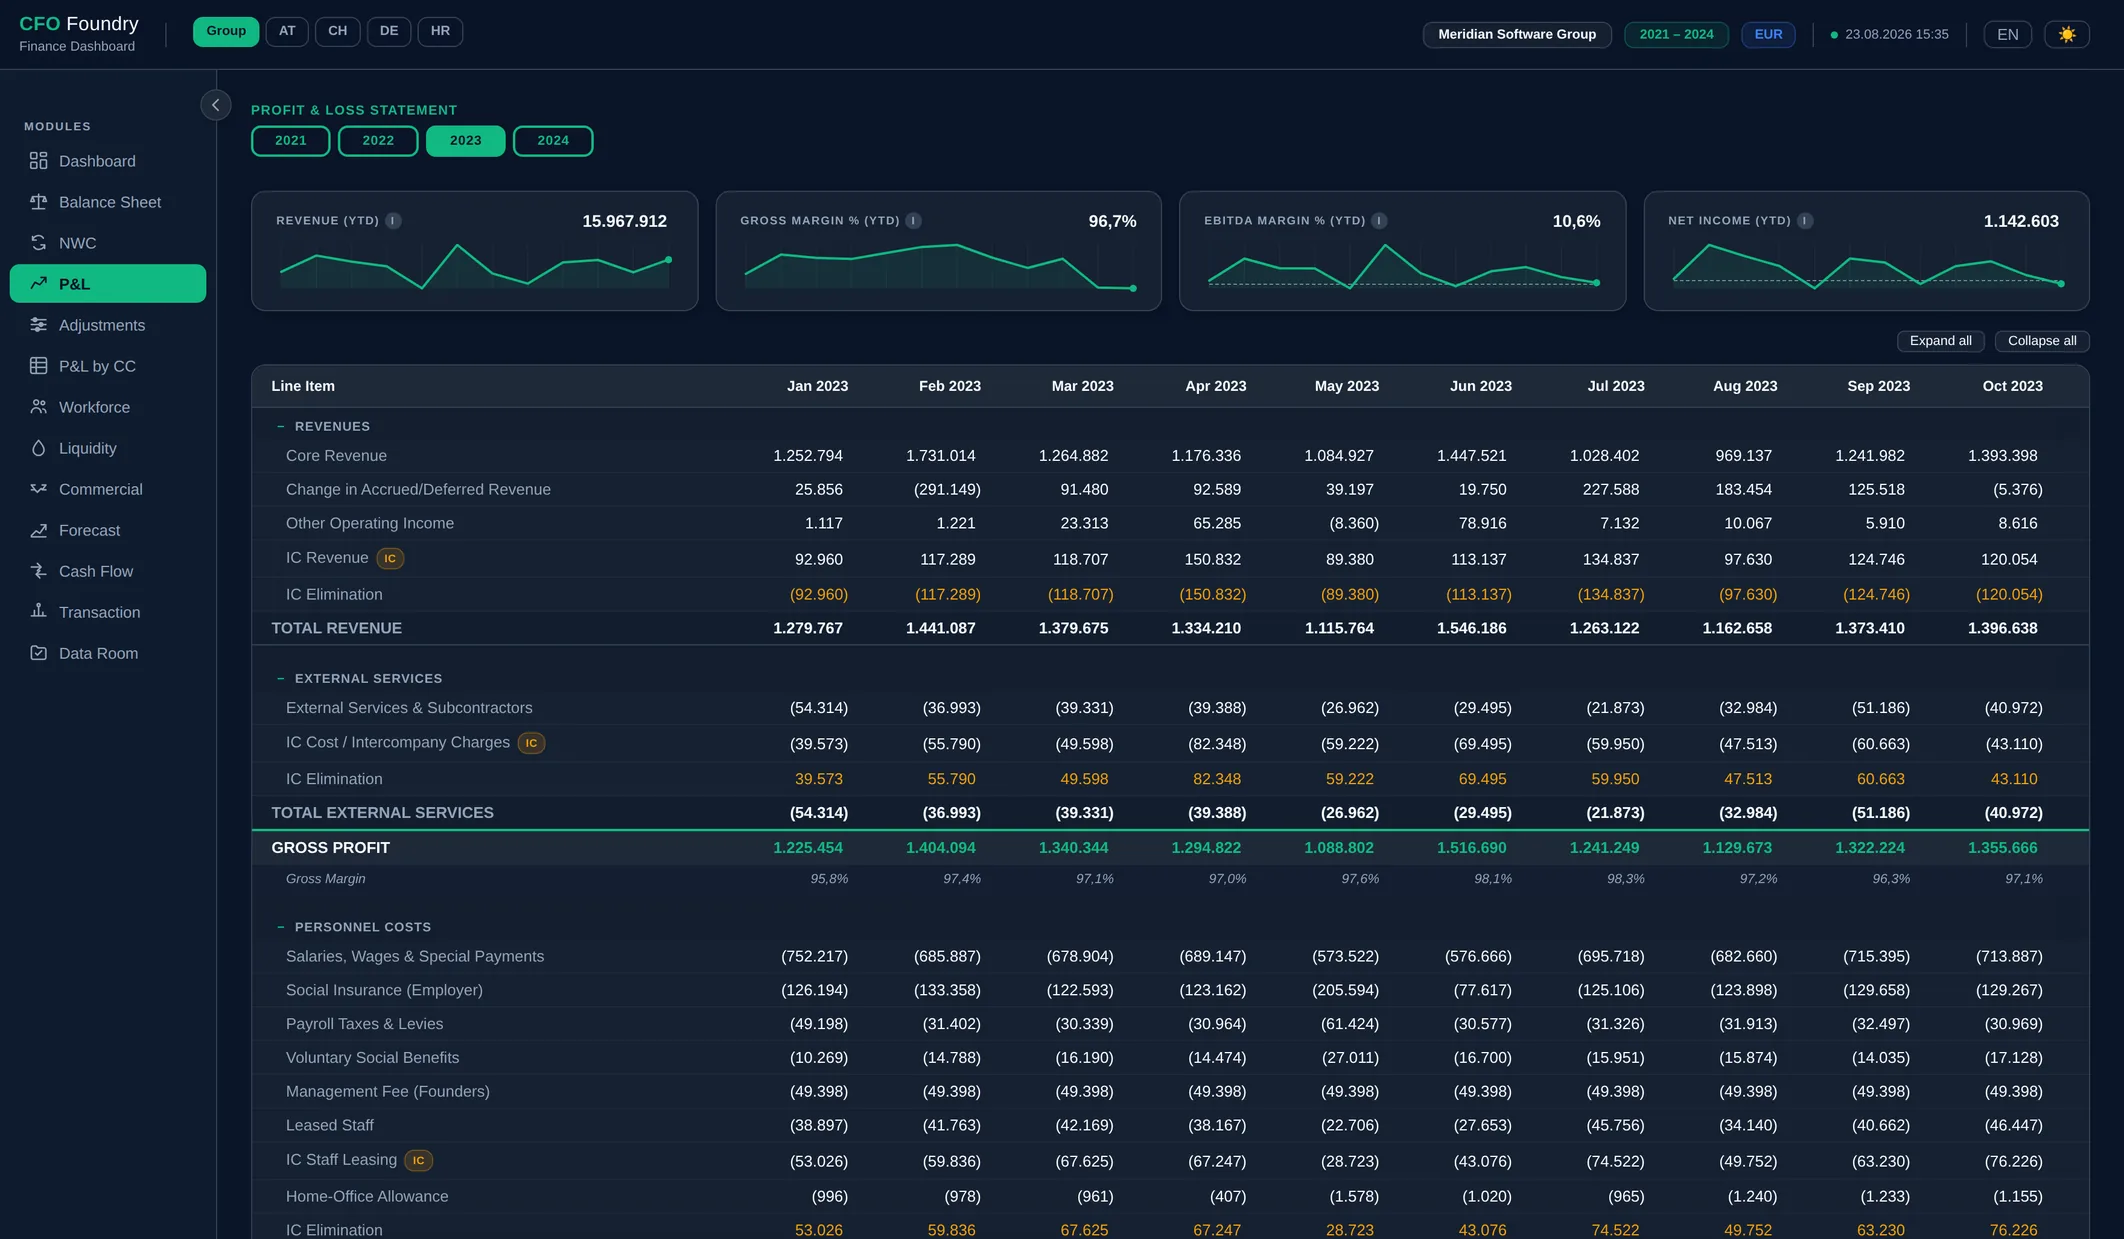
Task: Open the Balance Sheet module
Action: [108, 202]
